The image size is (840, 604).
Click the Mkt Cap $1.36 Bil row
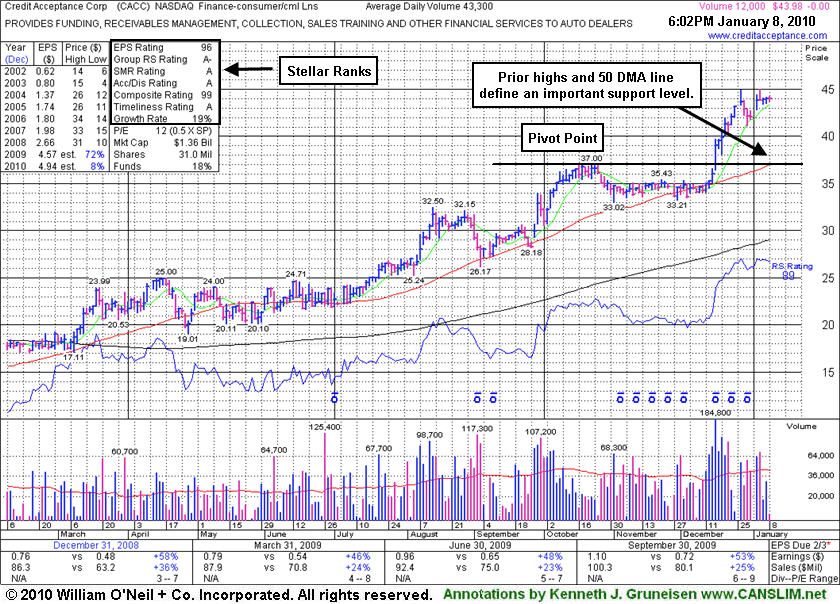pyautogui.click(x=162, y=143)
